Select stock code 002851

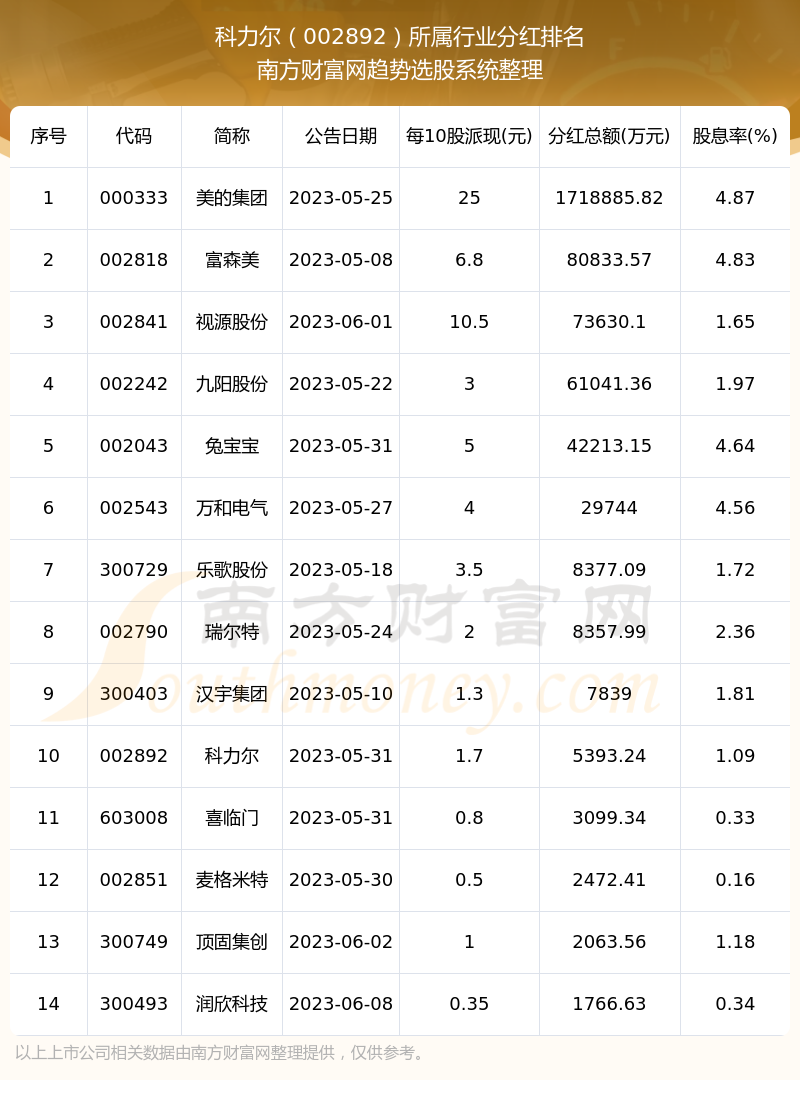134,880
